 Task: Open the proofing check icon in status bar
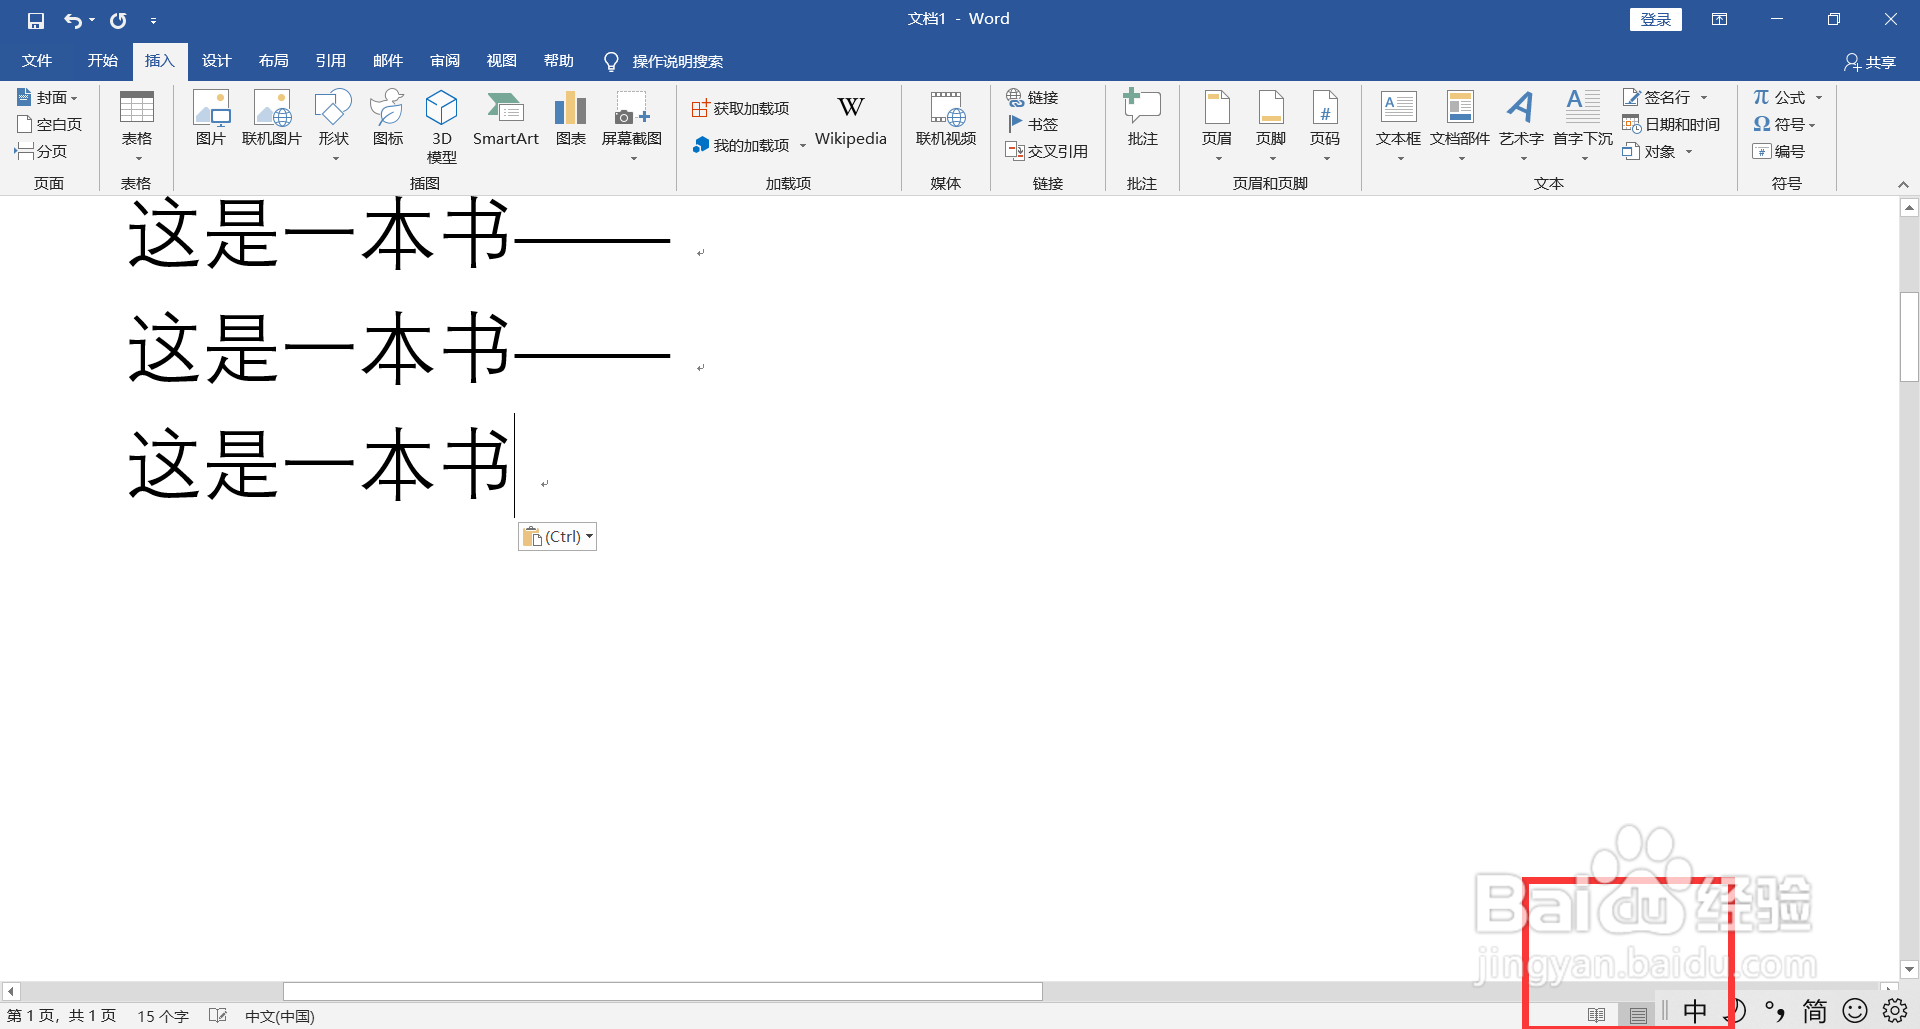[x=217, y=1016]
